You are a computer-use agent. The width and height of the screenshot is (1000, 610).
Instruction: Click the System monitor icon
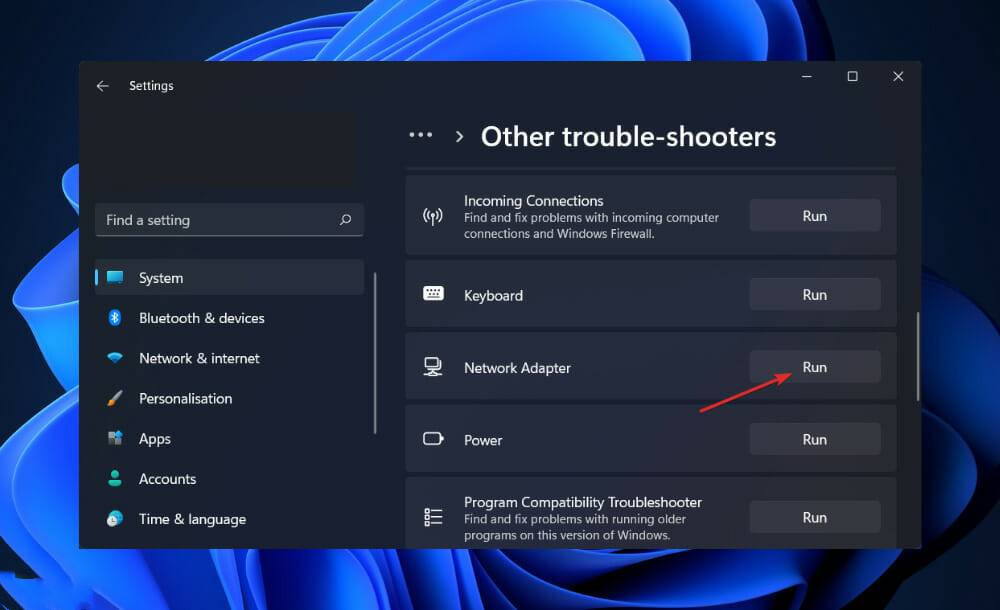[115, 277]
